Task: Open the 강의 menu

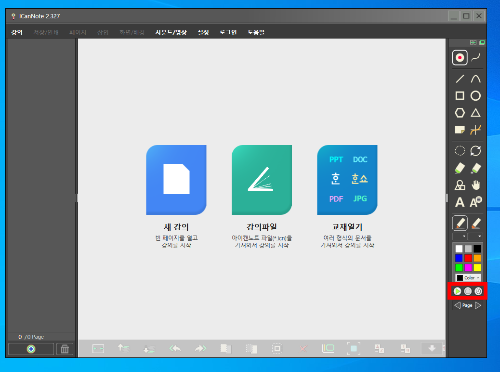Action: coord(17,32)
